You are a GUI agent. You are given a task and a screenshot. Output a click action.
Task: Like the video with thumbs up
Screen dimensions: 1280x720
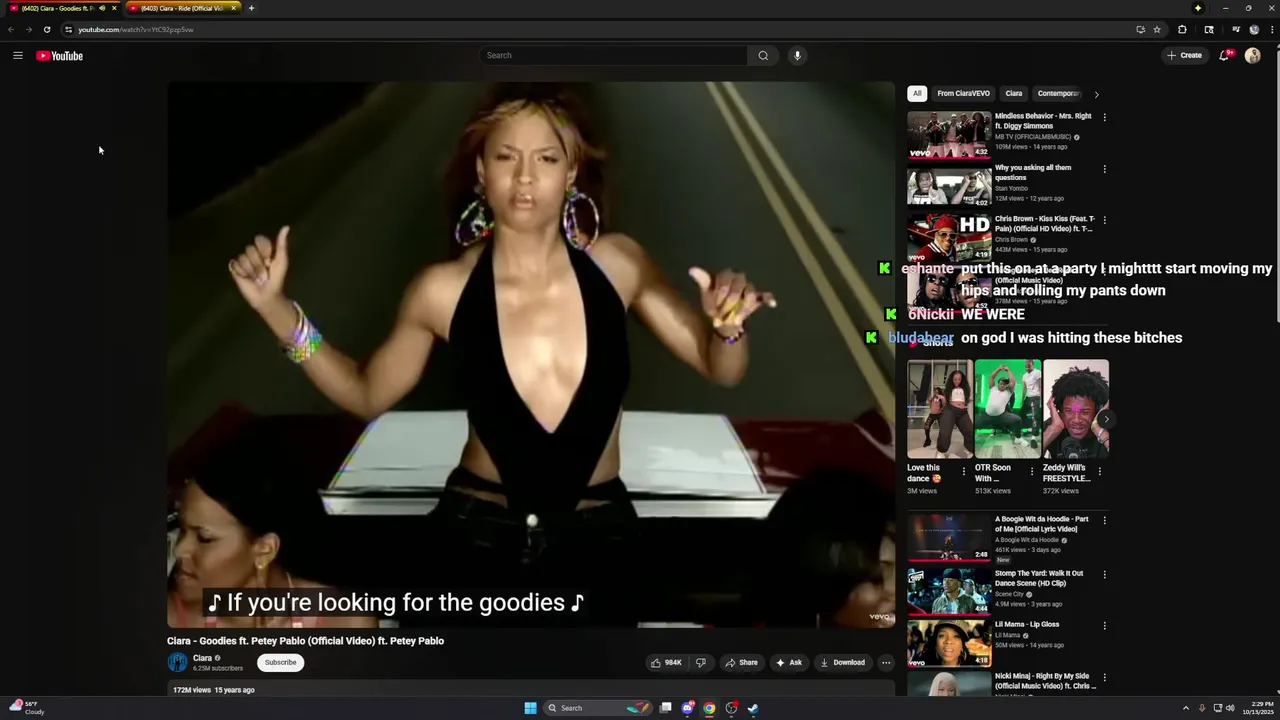coord(666,662)
